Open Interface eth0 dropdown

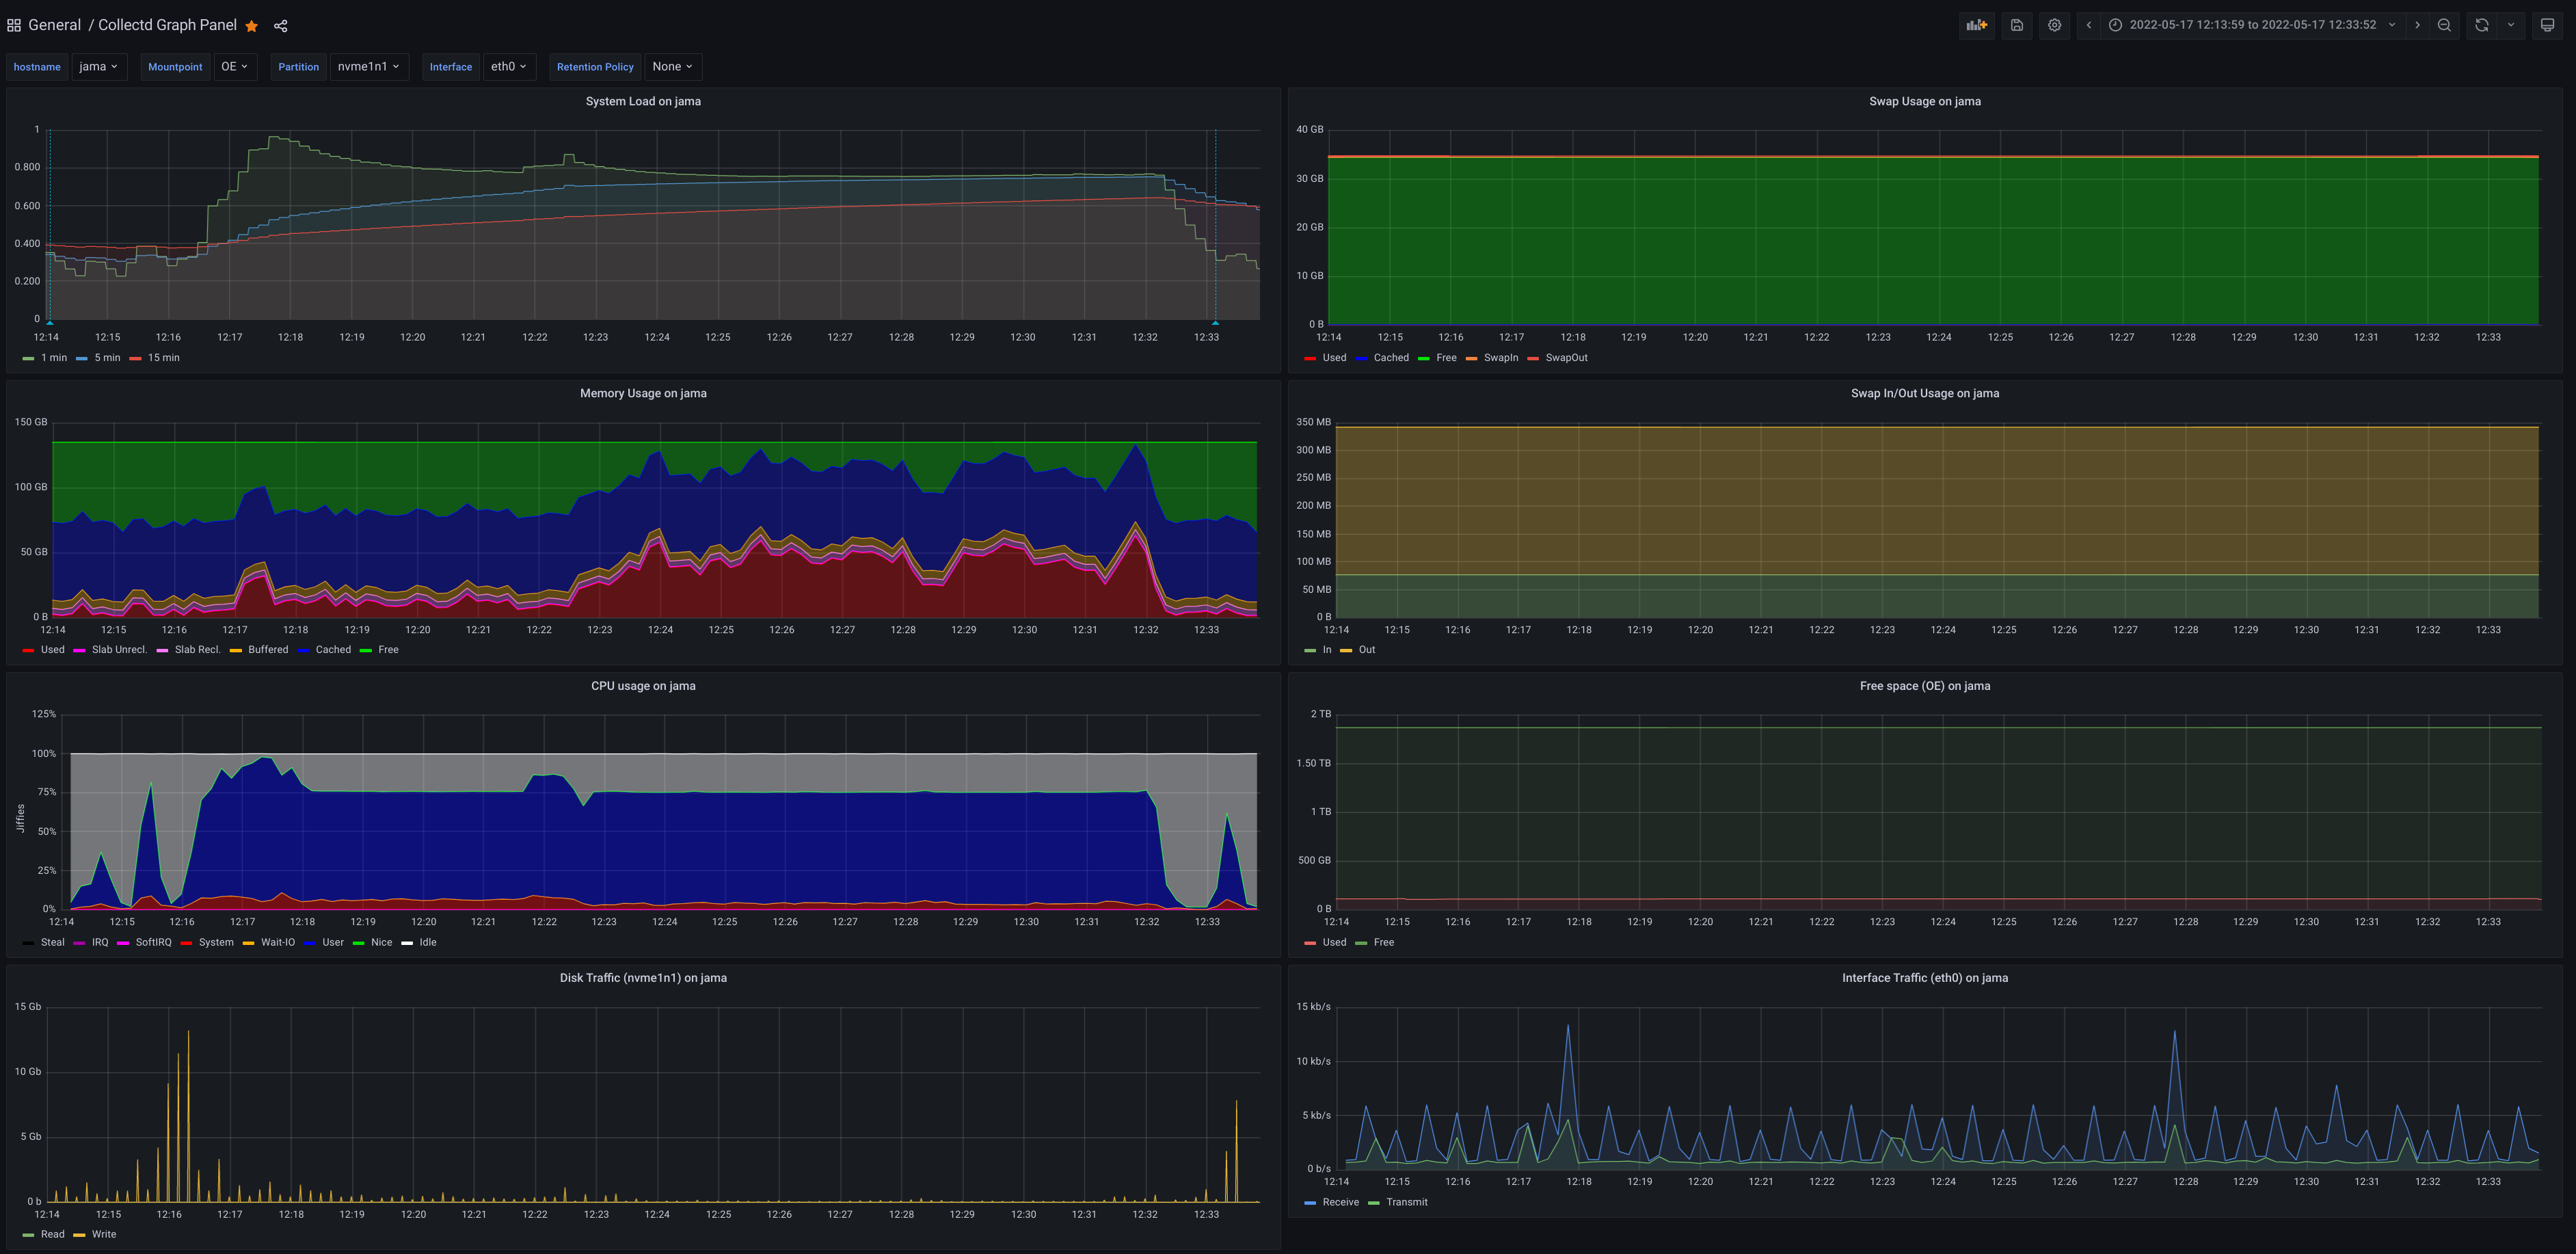509,67
